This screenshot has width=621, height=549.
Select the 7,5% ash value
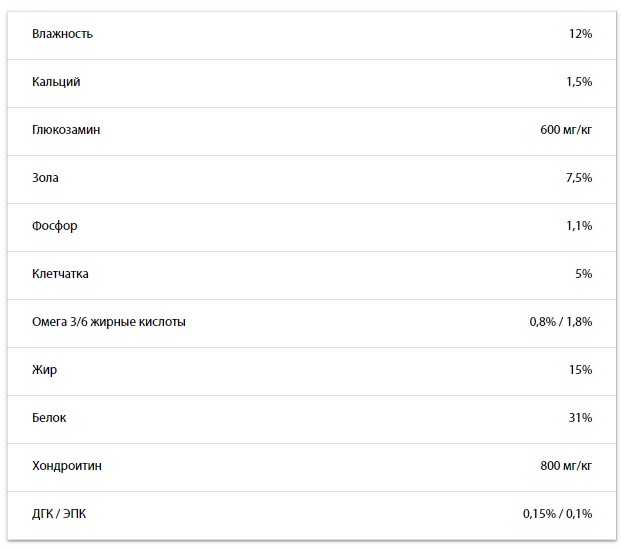(579, 178)
